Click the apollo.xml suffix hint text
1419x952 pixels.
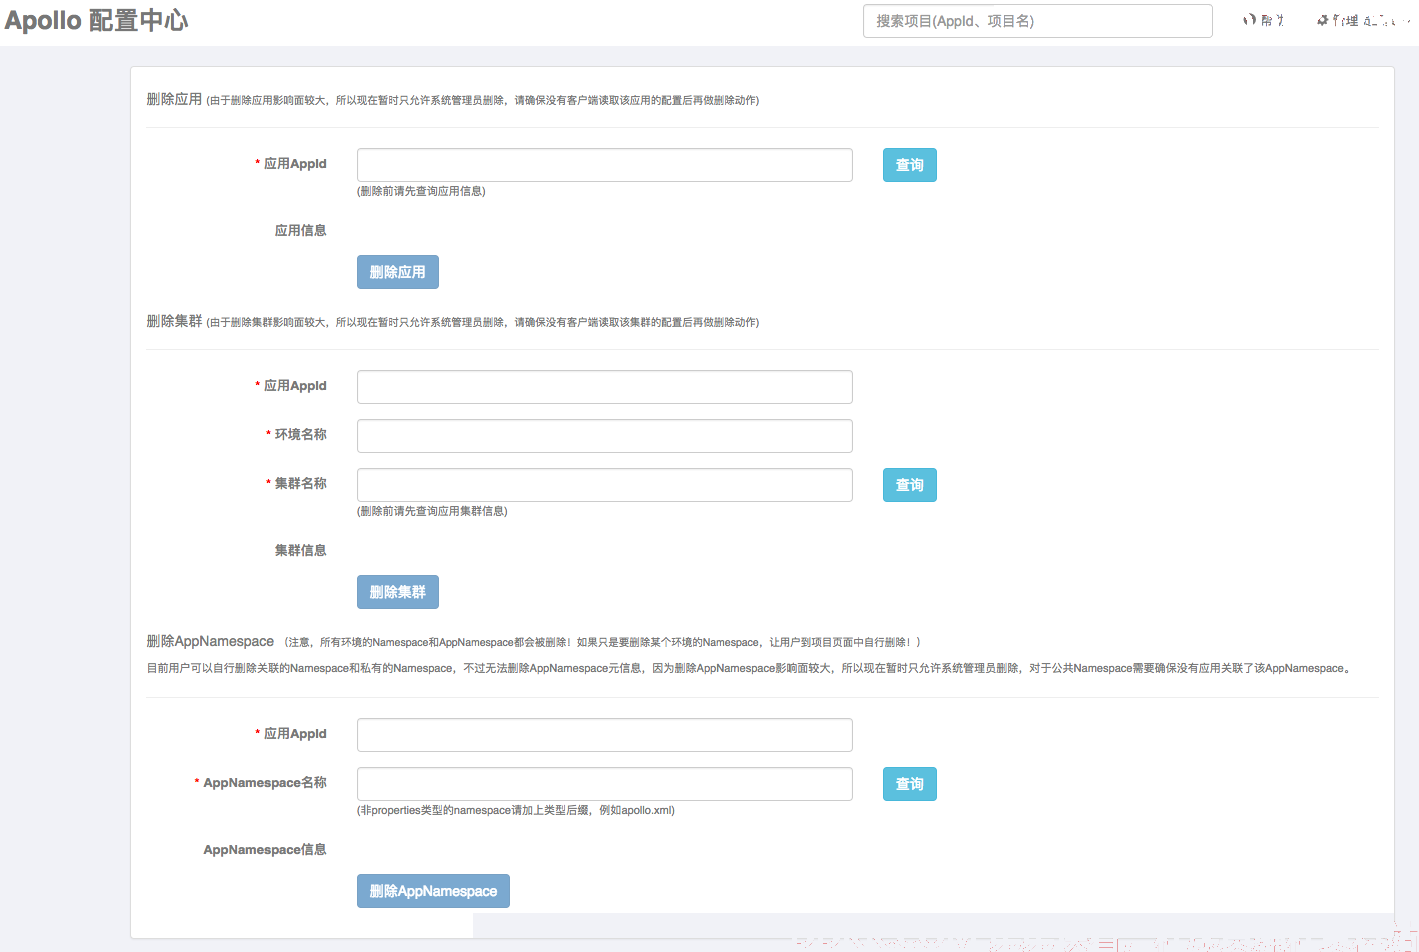pyautogui.click(x=516, y=810)
